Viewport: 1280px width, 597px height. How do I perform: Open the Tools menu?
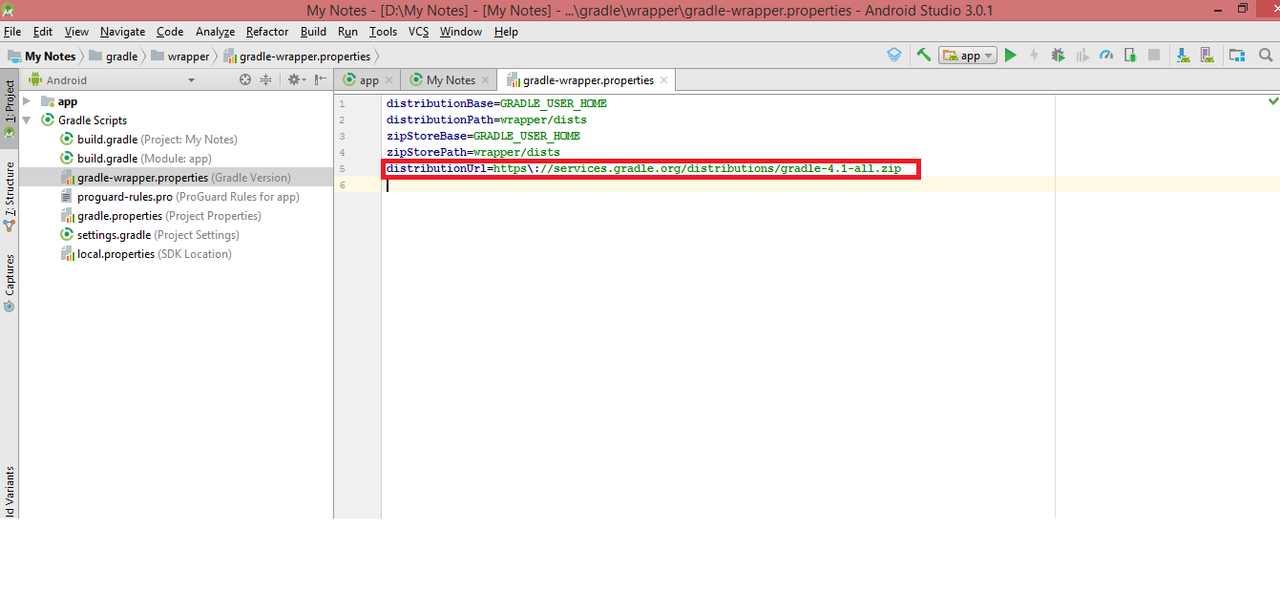[x=383, y=32]
